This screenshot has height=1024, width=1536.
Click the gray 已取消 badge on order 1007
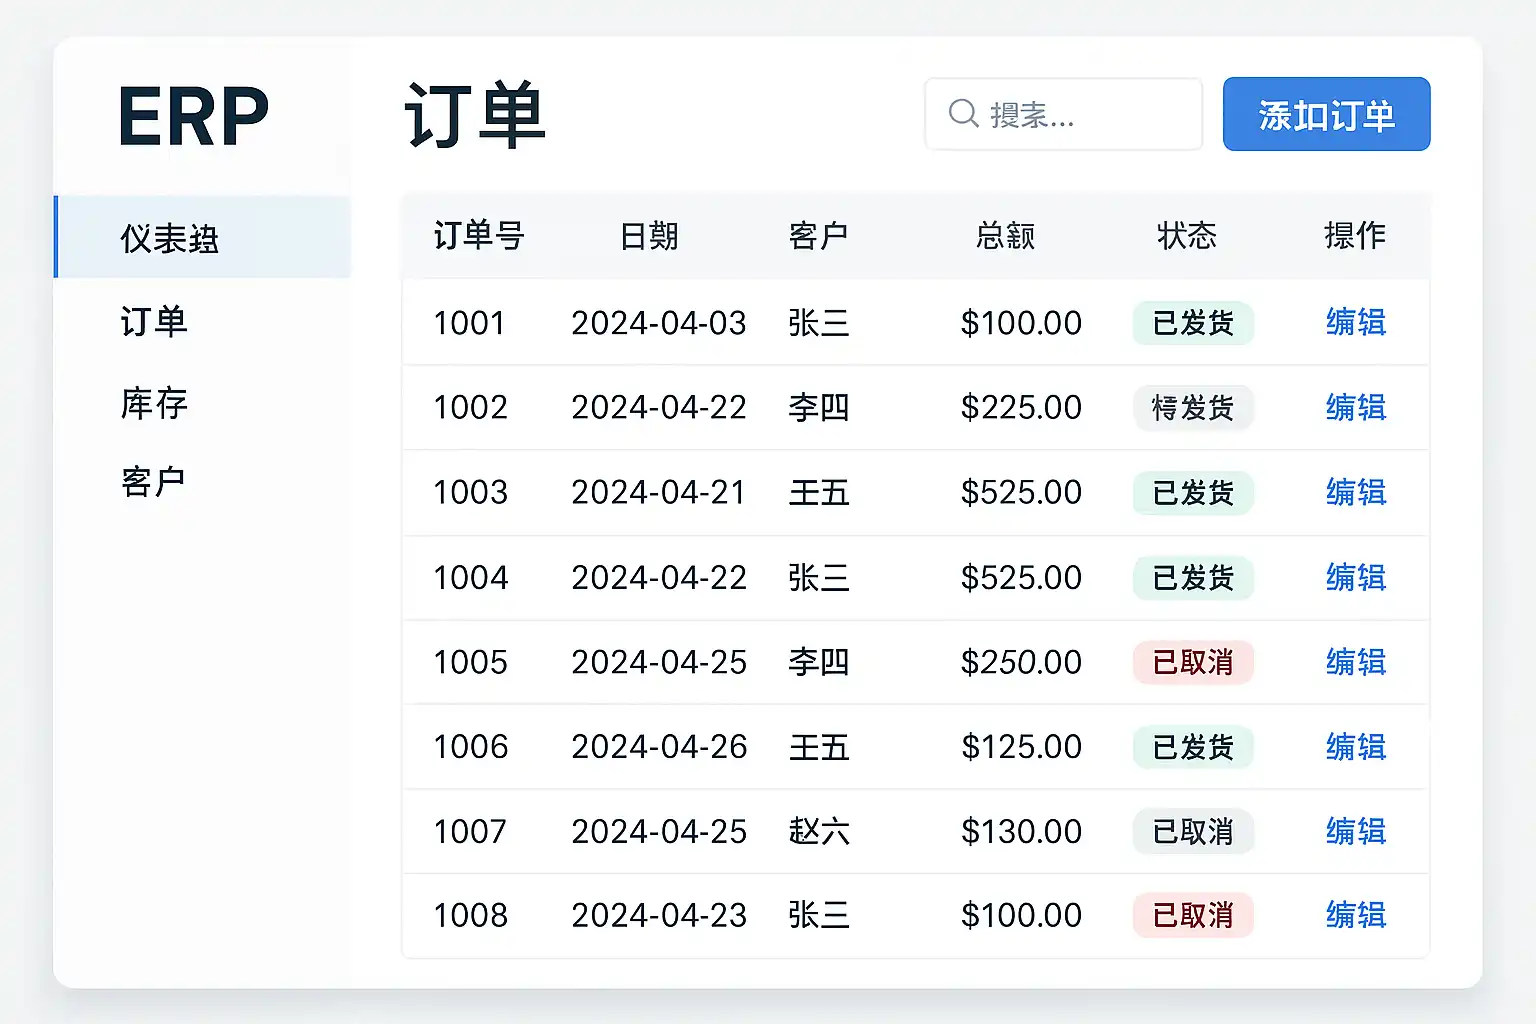(x=1193, y=831)
